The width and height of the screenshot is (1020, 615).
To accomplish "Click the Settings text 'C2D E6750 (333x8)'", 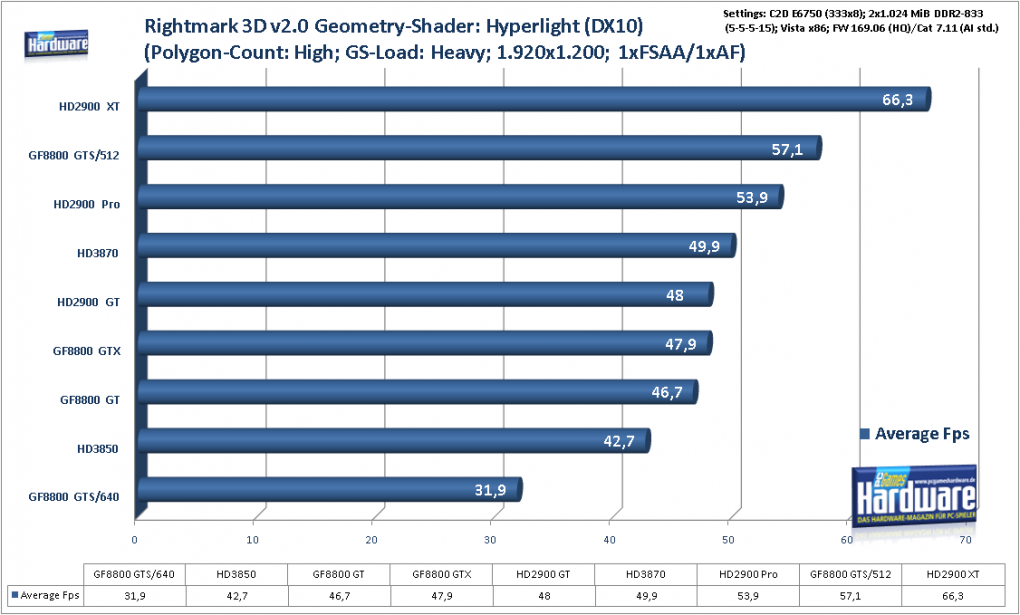I will click(816, 13).
